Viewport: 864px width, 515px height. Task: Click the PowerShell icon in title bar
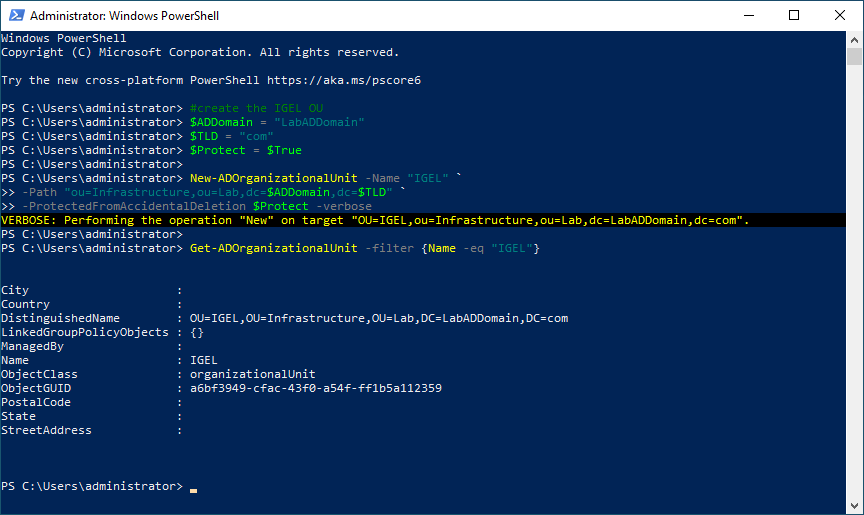15,16
